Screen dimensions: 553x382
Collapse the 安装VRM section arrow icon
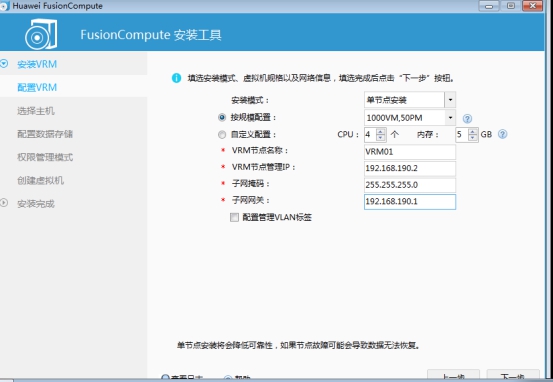point(4,63)
